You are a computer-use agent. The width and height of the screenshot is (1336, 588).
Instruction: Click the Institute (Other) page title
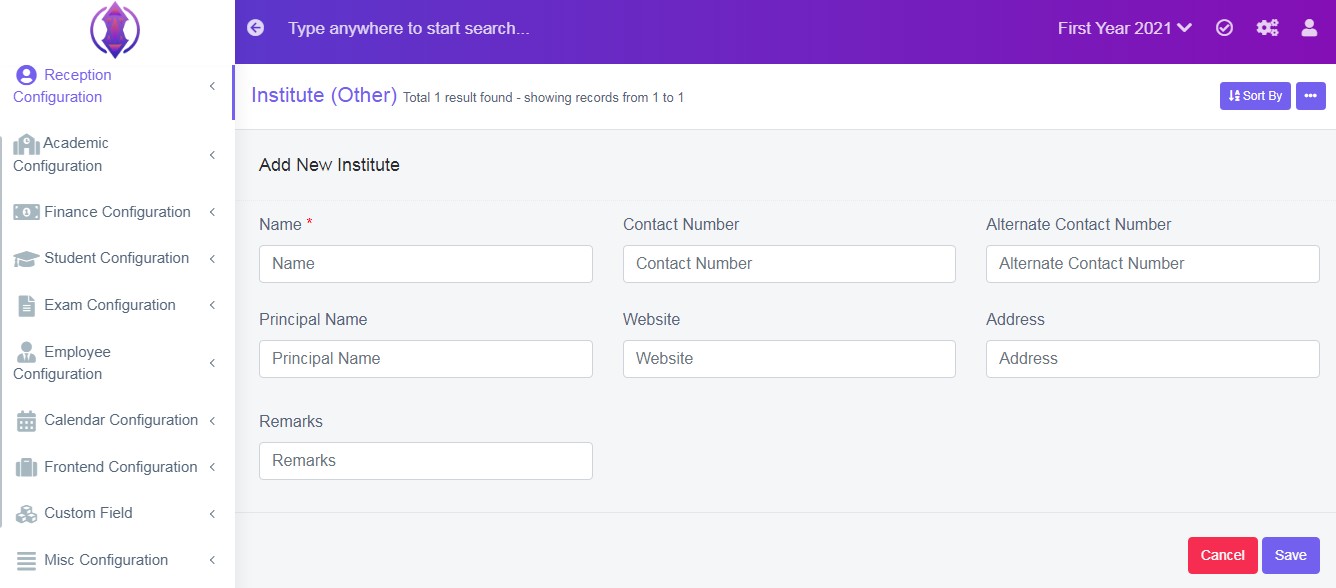324,95
